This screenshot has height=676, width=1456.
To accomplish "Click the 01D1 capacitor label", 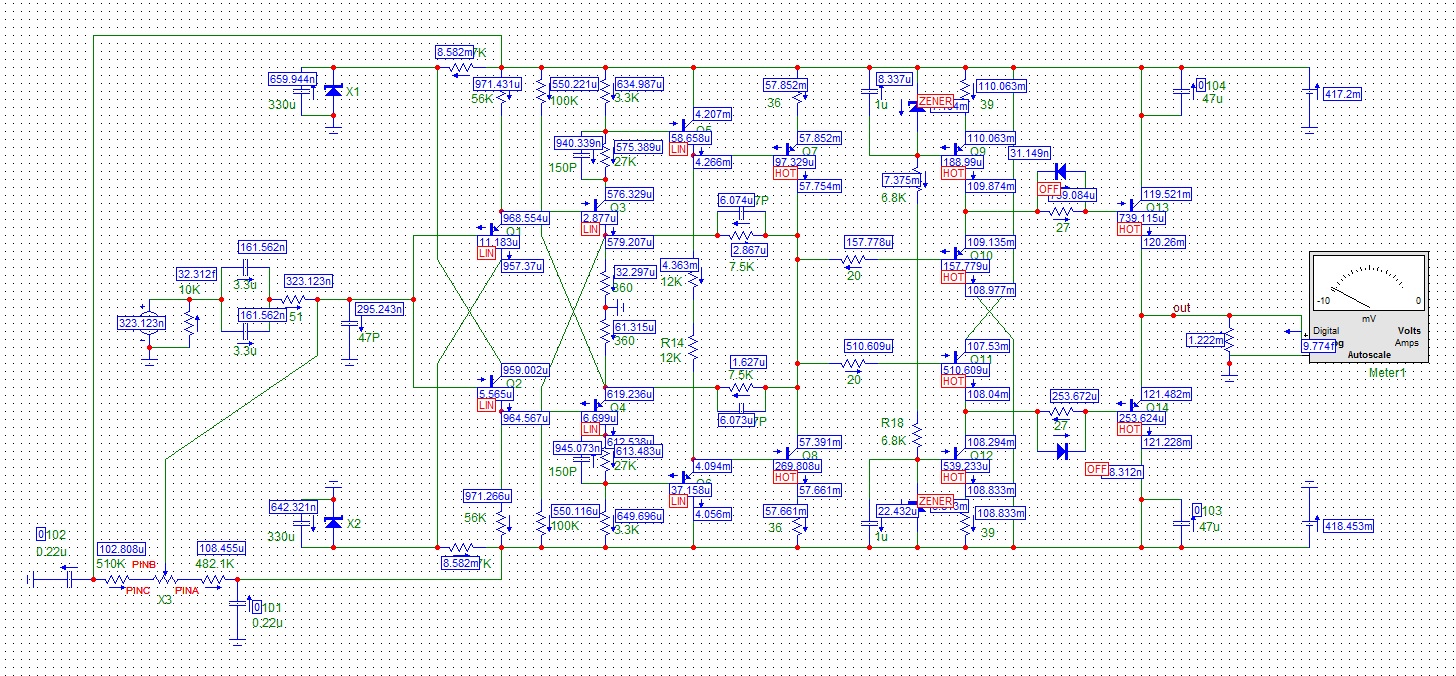I will [x=269, y=607].
